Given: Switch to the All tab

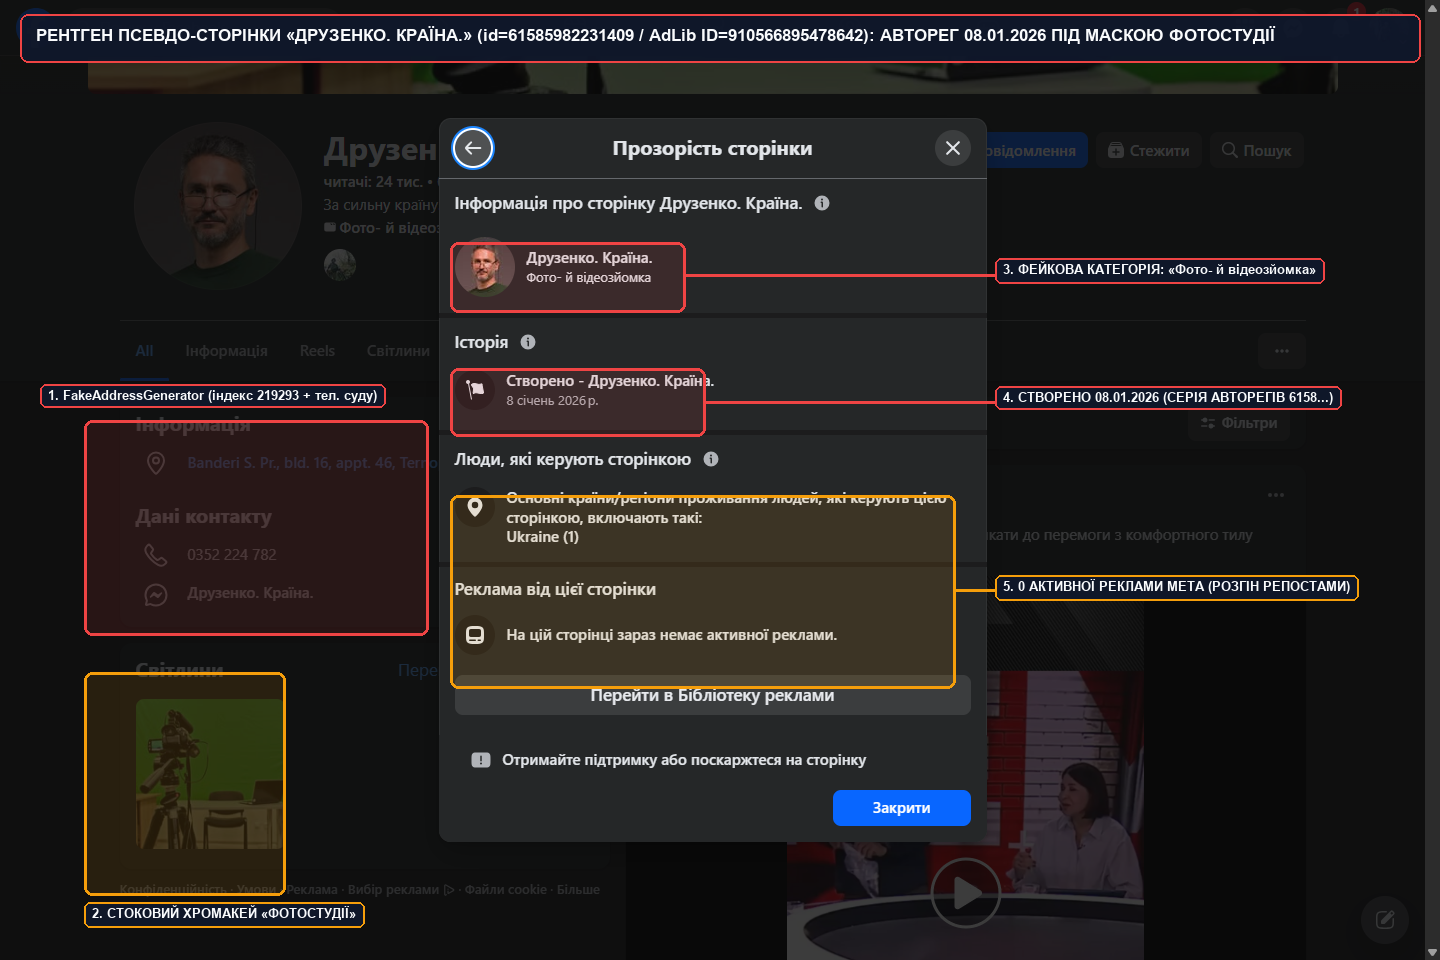Looking at the screenshot, I should click(144, 351).
